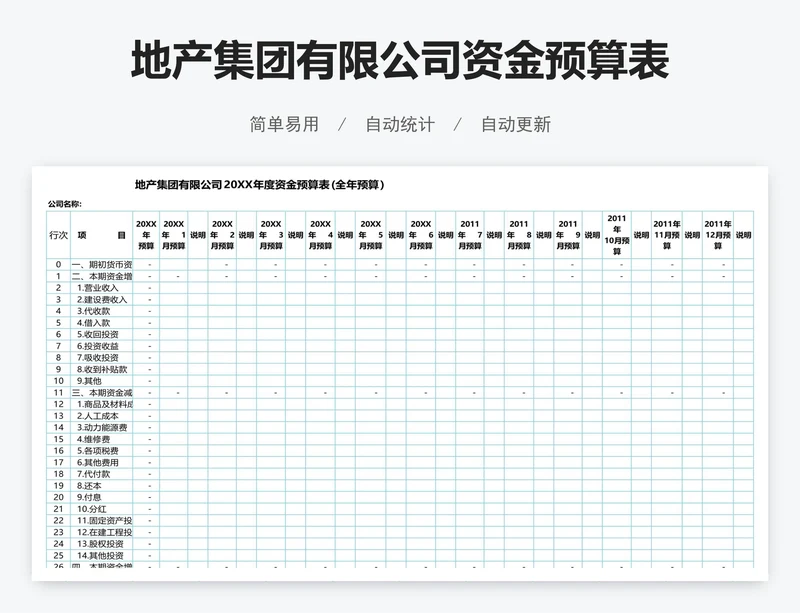Viewport: 800px width, 613px height.
Task: Select the 2011年10月预算 column header
Action: (x=616, y=235)
